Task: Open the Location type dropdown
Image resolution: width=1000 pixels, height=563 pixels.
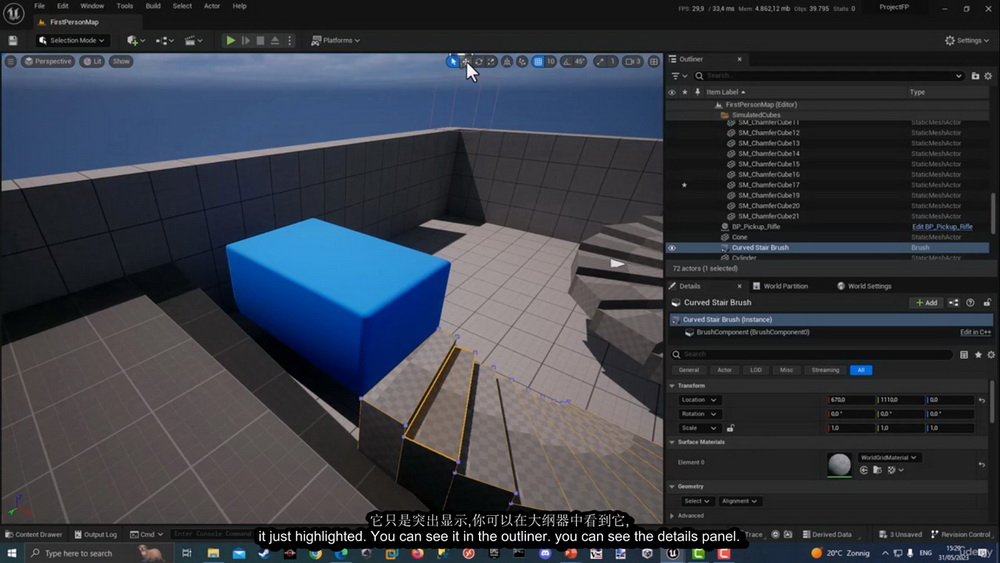Action: pos(699,400)
